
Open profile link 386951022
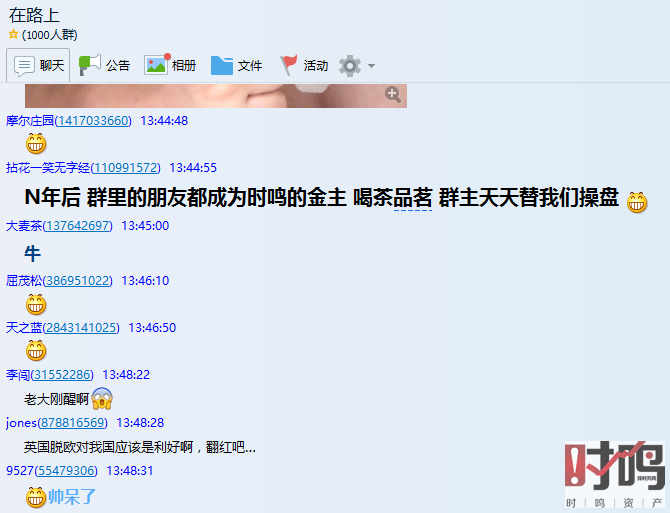(77, 281)
